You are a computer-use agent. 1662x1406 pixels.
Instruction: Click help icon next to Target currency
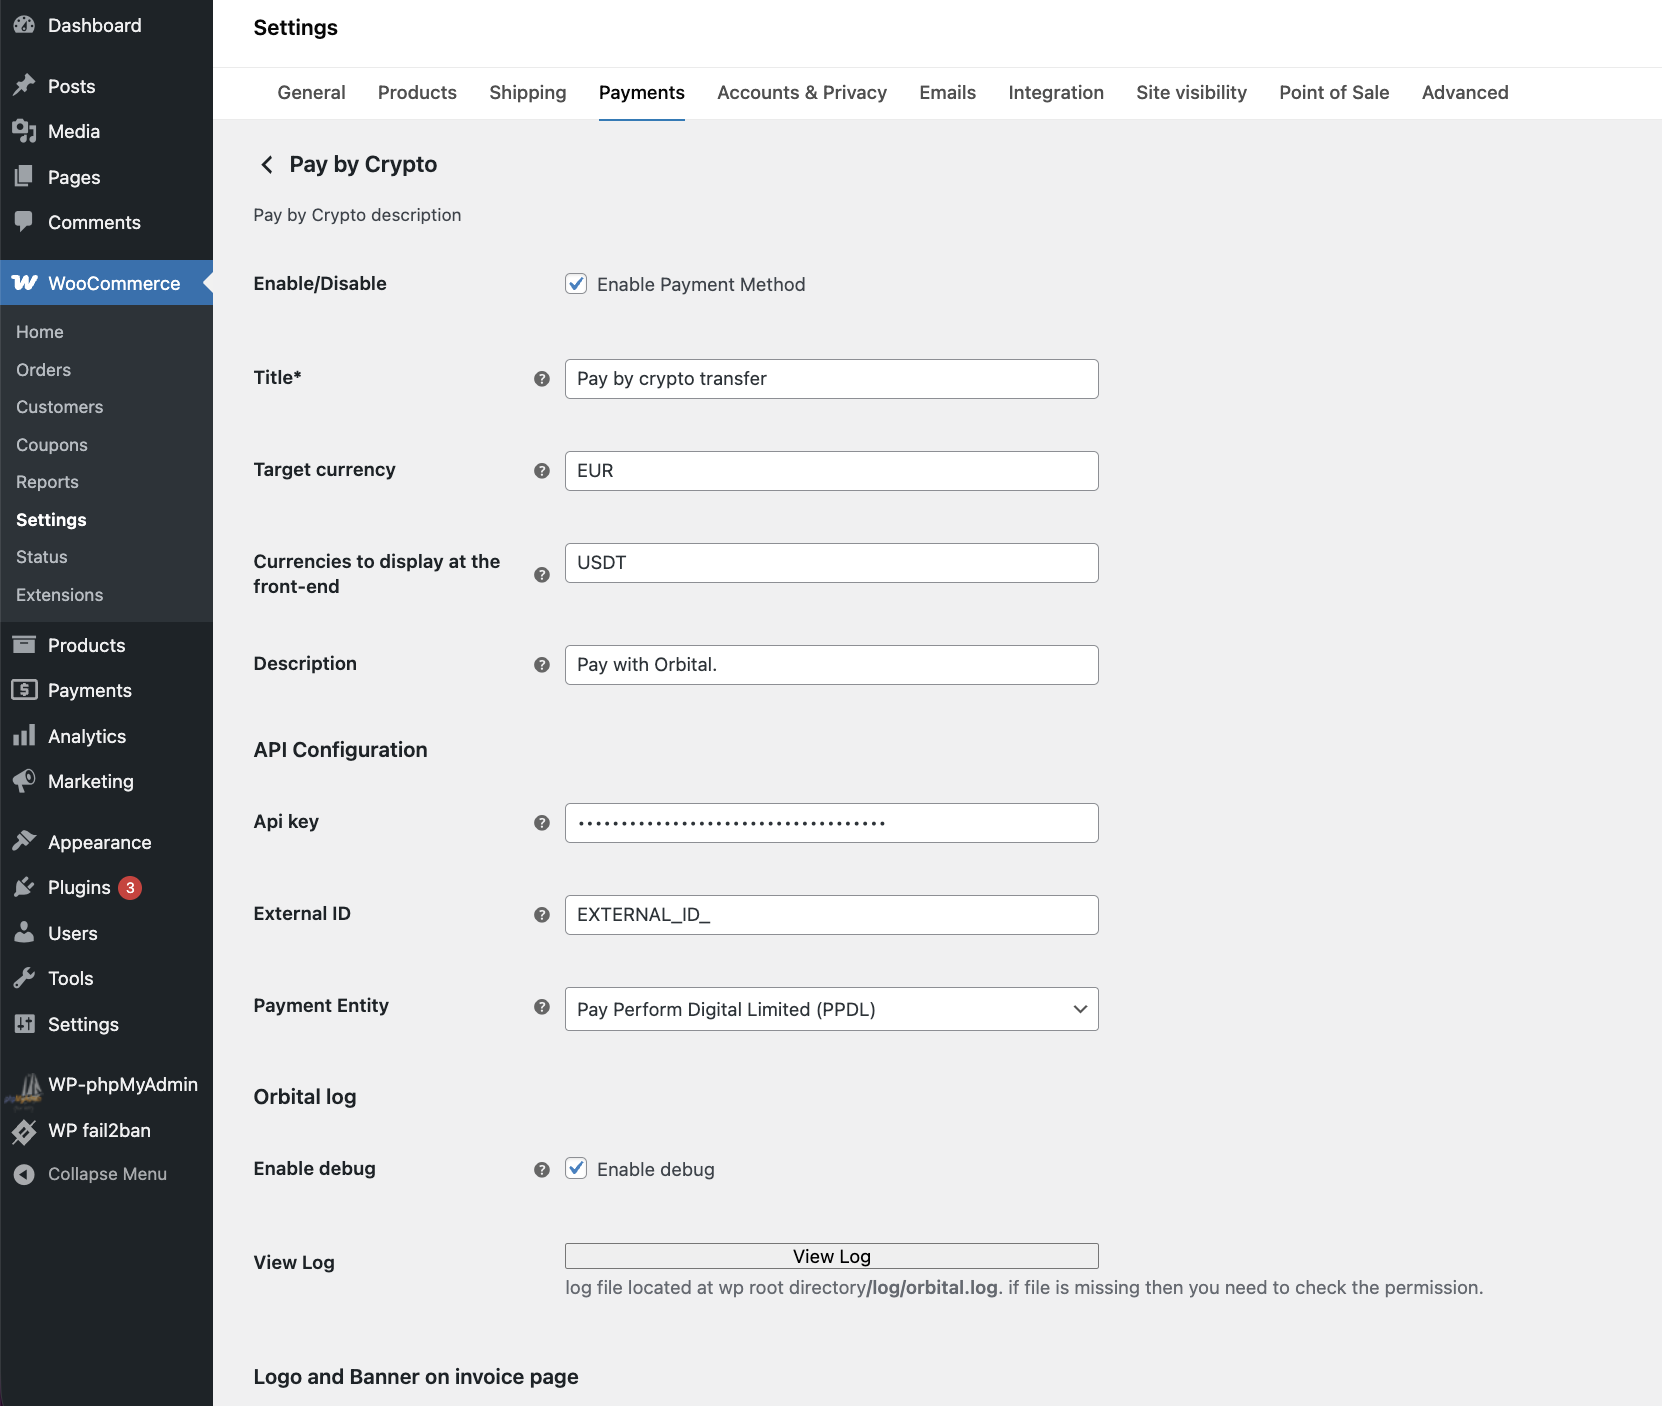(542, 471)
